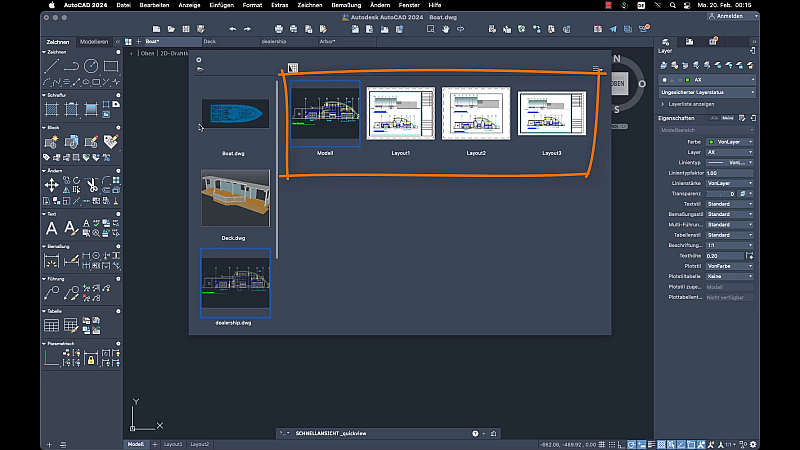Viewport: 800px width, 450px height.
Task: Switch to the Layout1 bottom tab
Action: point(173,444)
